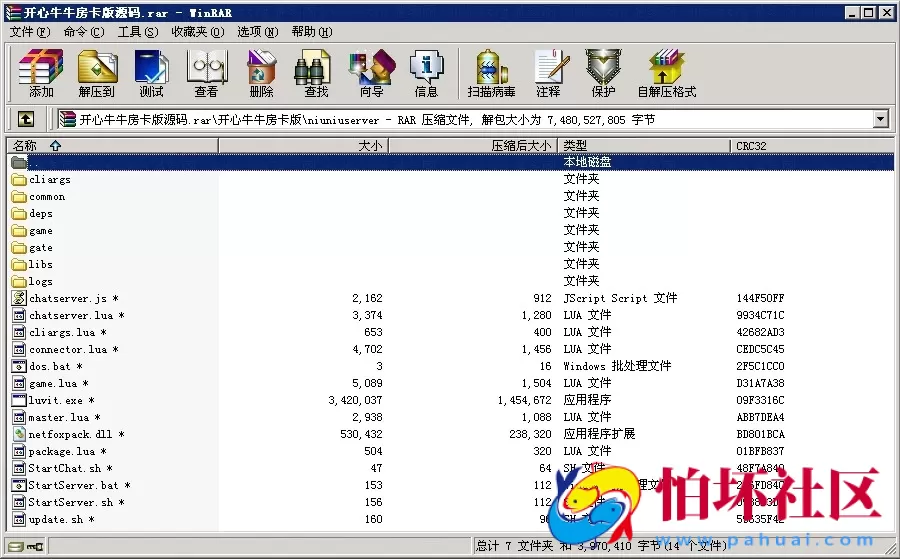Click the 测试 (Test) toolbar icon
Viewport: 900px width, 559px height.
coord(151,73)
